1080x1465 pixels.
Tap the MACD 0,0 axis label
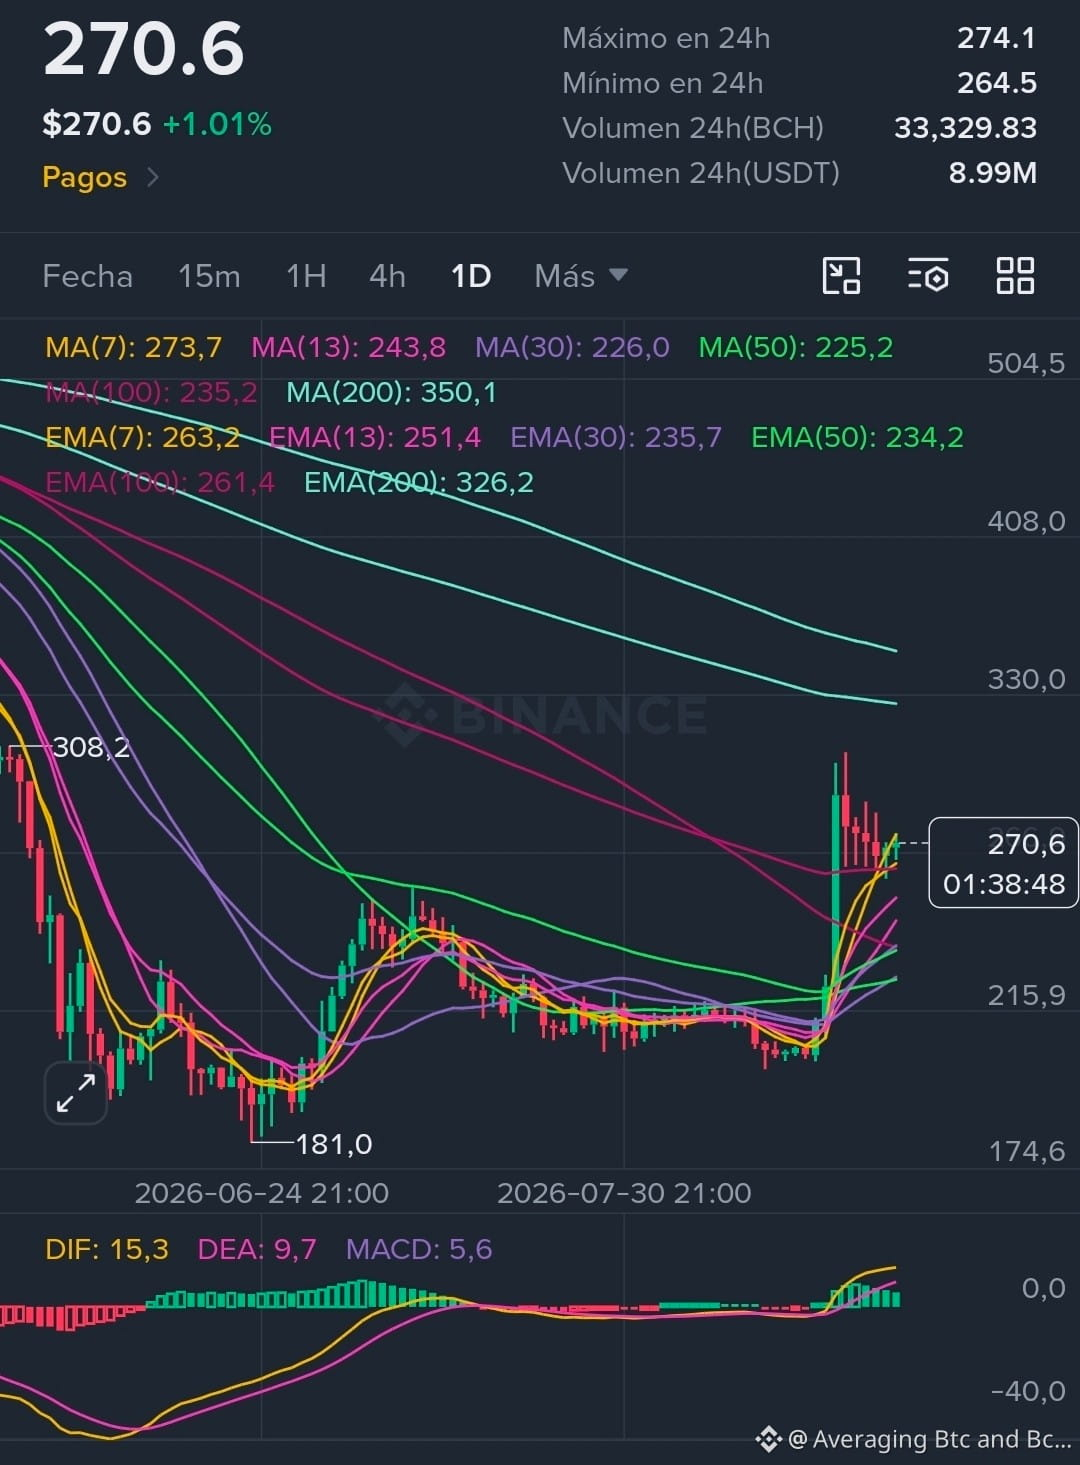pos(1043,1288)
